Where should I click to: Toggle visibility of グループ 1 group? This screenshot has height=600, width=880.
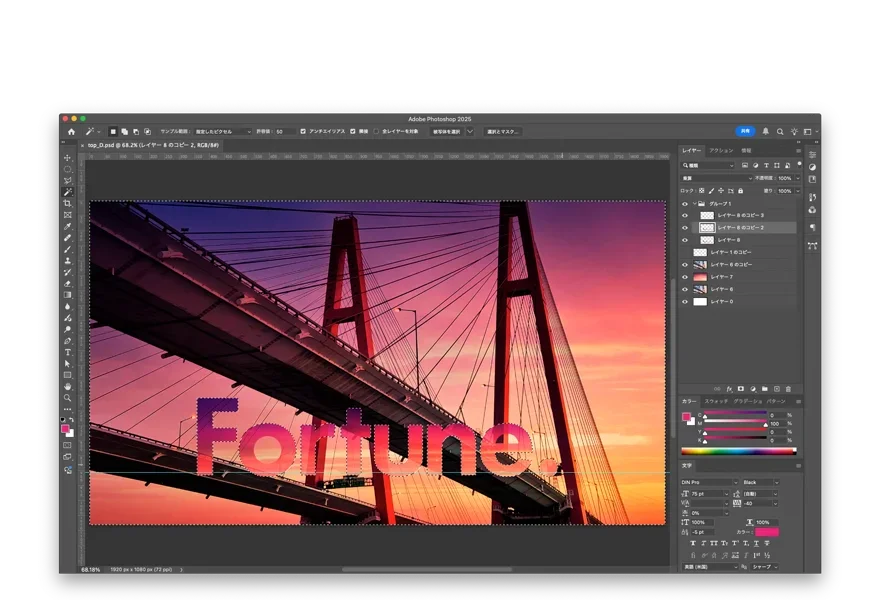685,203
